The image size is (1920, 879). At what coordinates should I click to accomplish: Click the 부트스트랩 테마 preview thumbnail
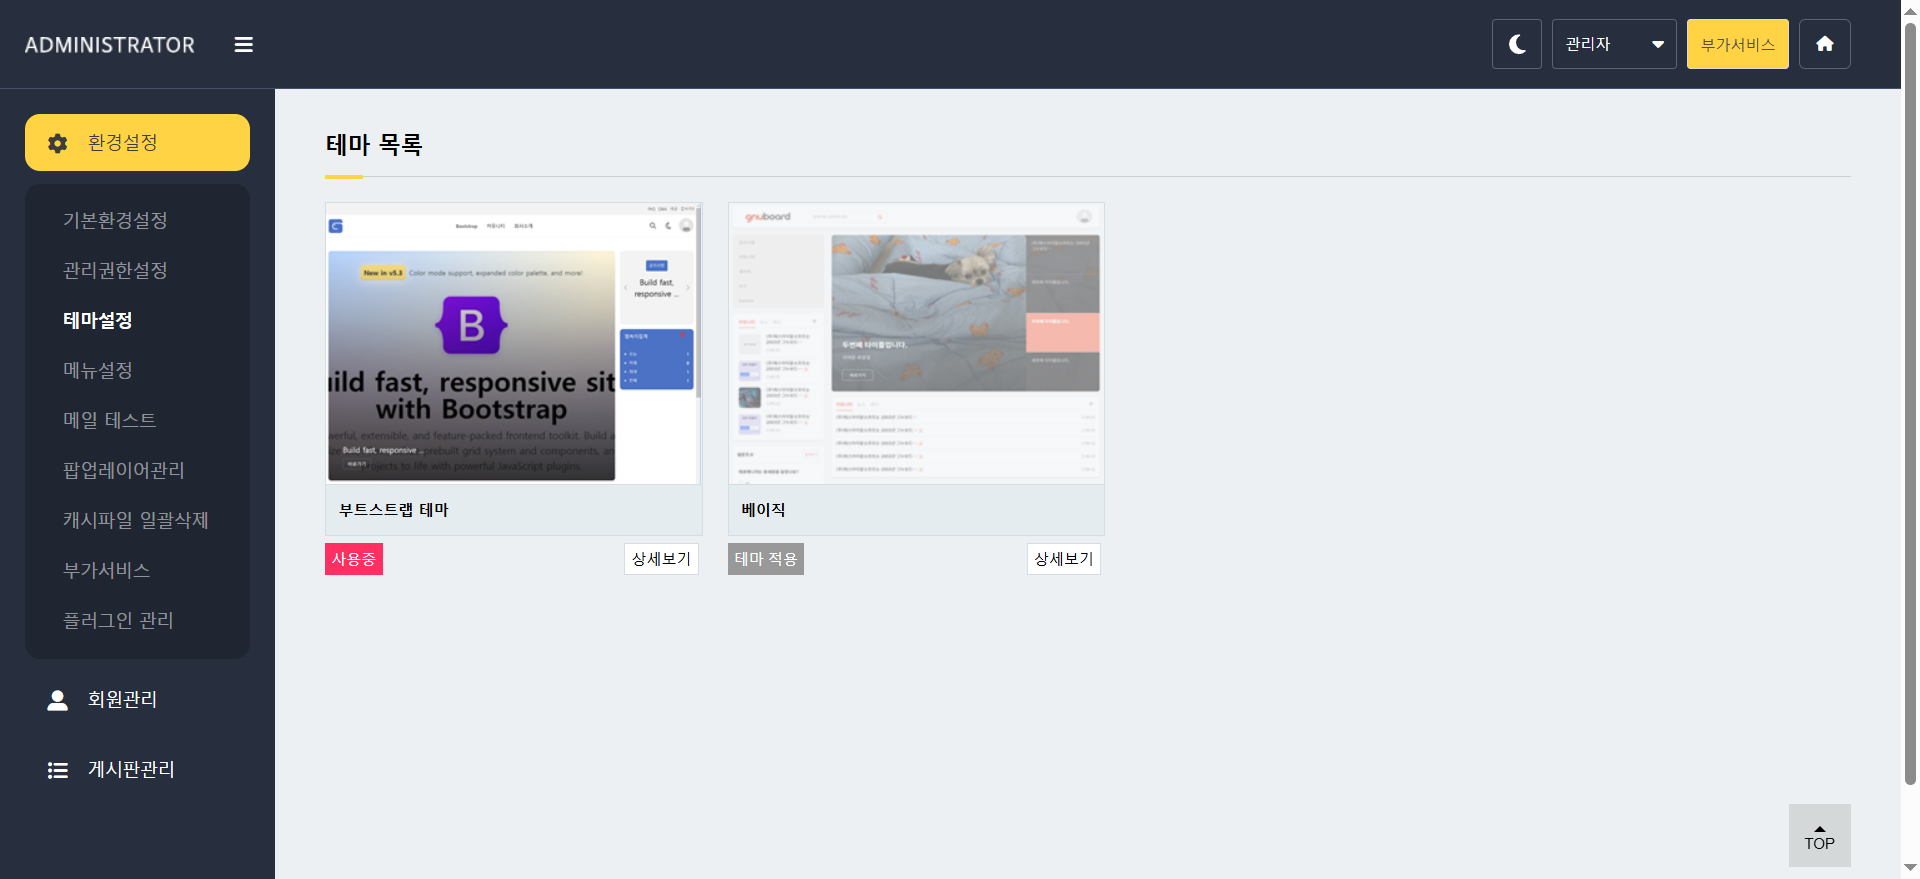[x=513, y=343]
